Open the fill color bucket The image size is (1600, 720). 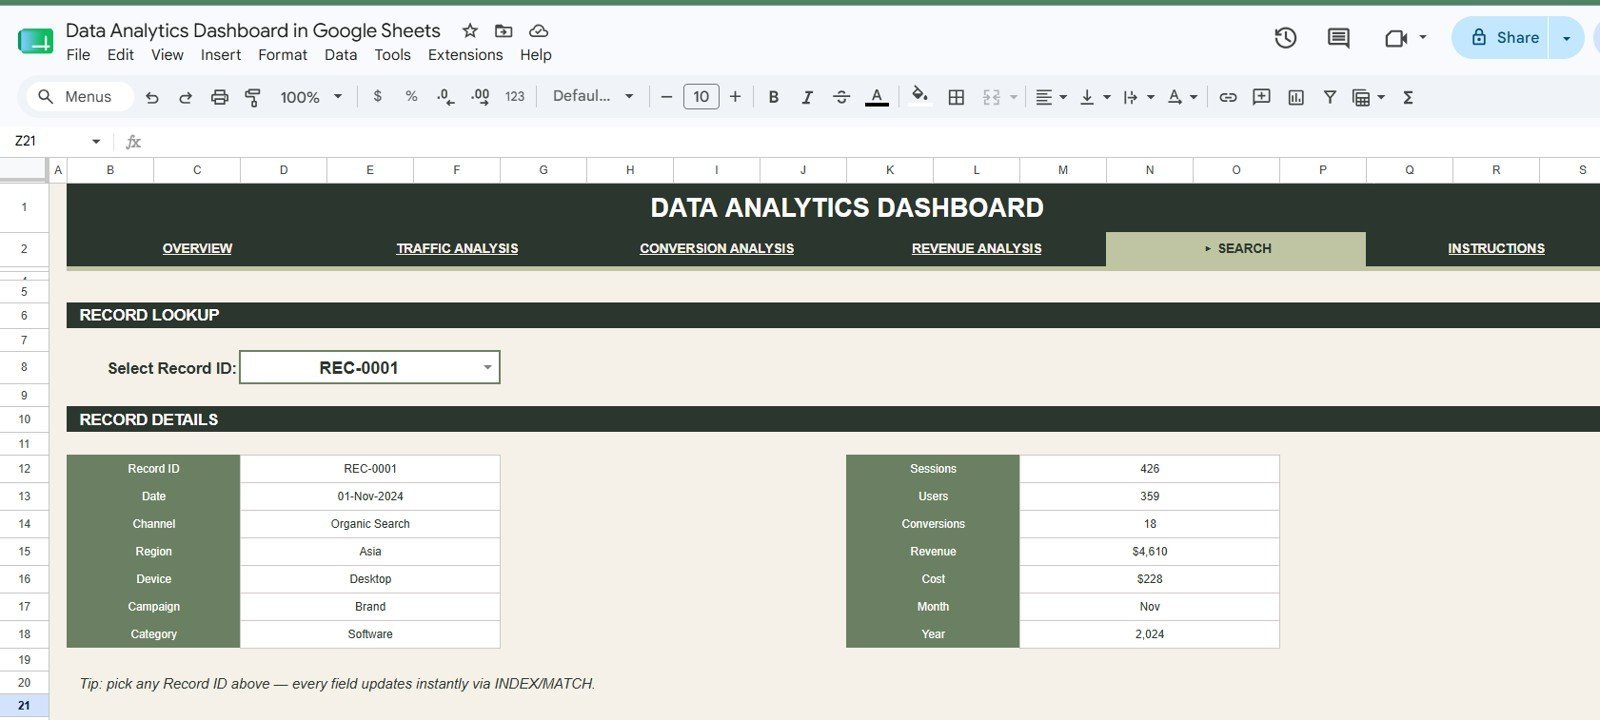920,96
